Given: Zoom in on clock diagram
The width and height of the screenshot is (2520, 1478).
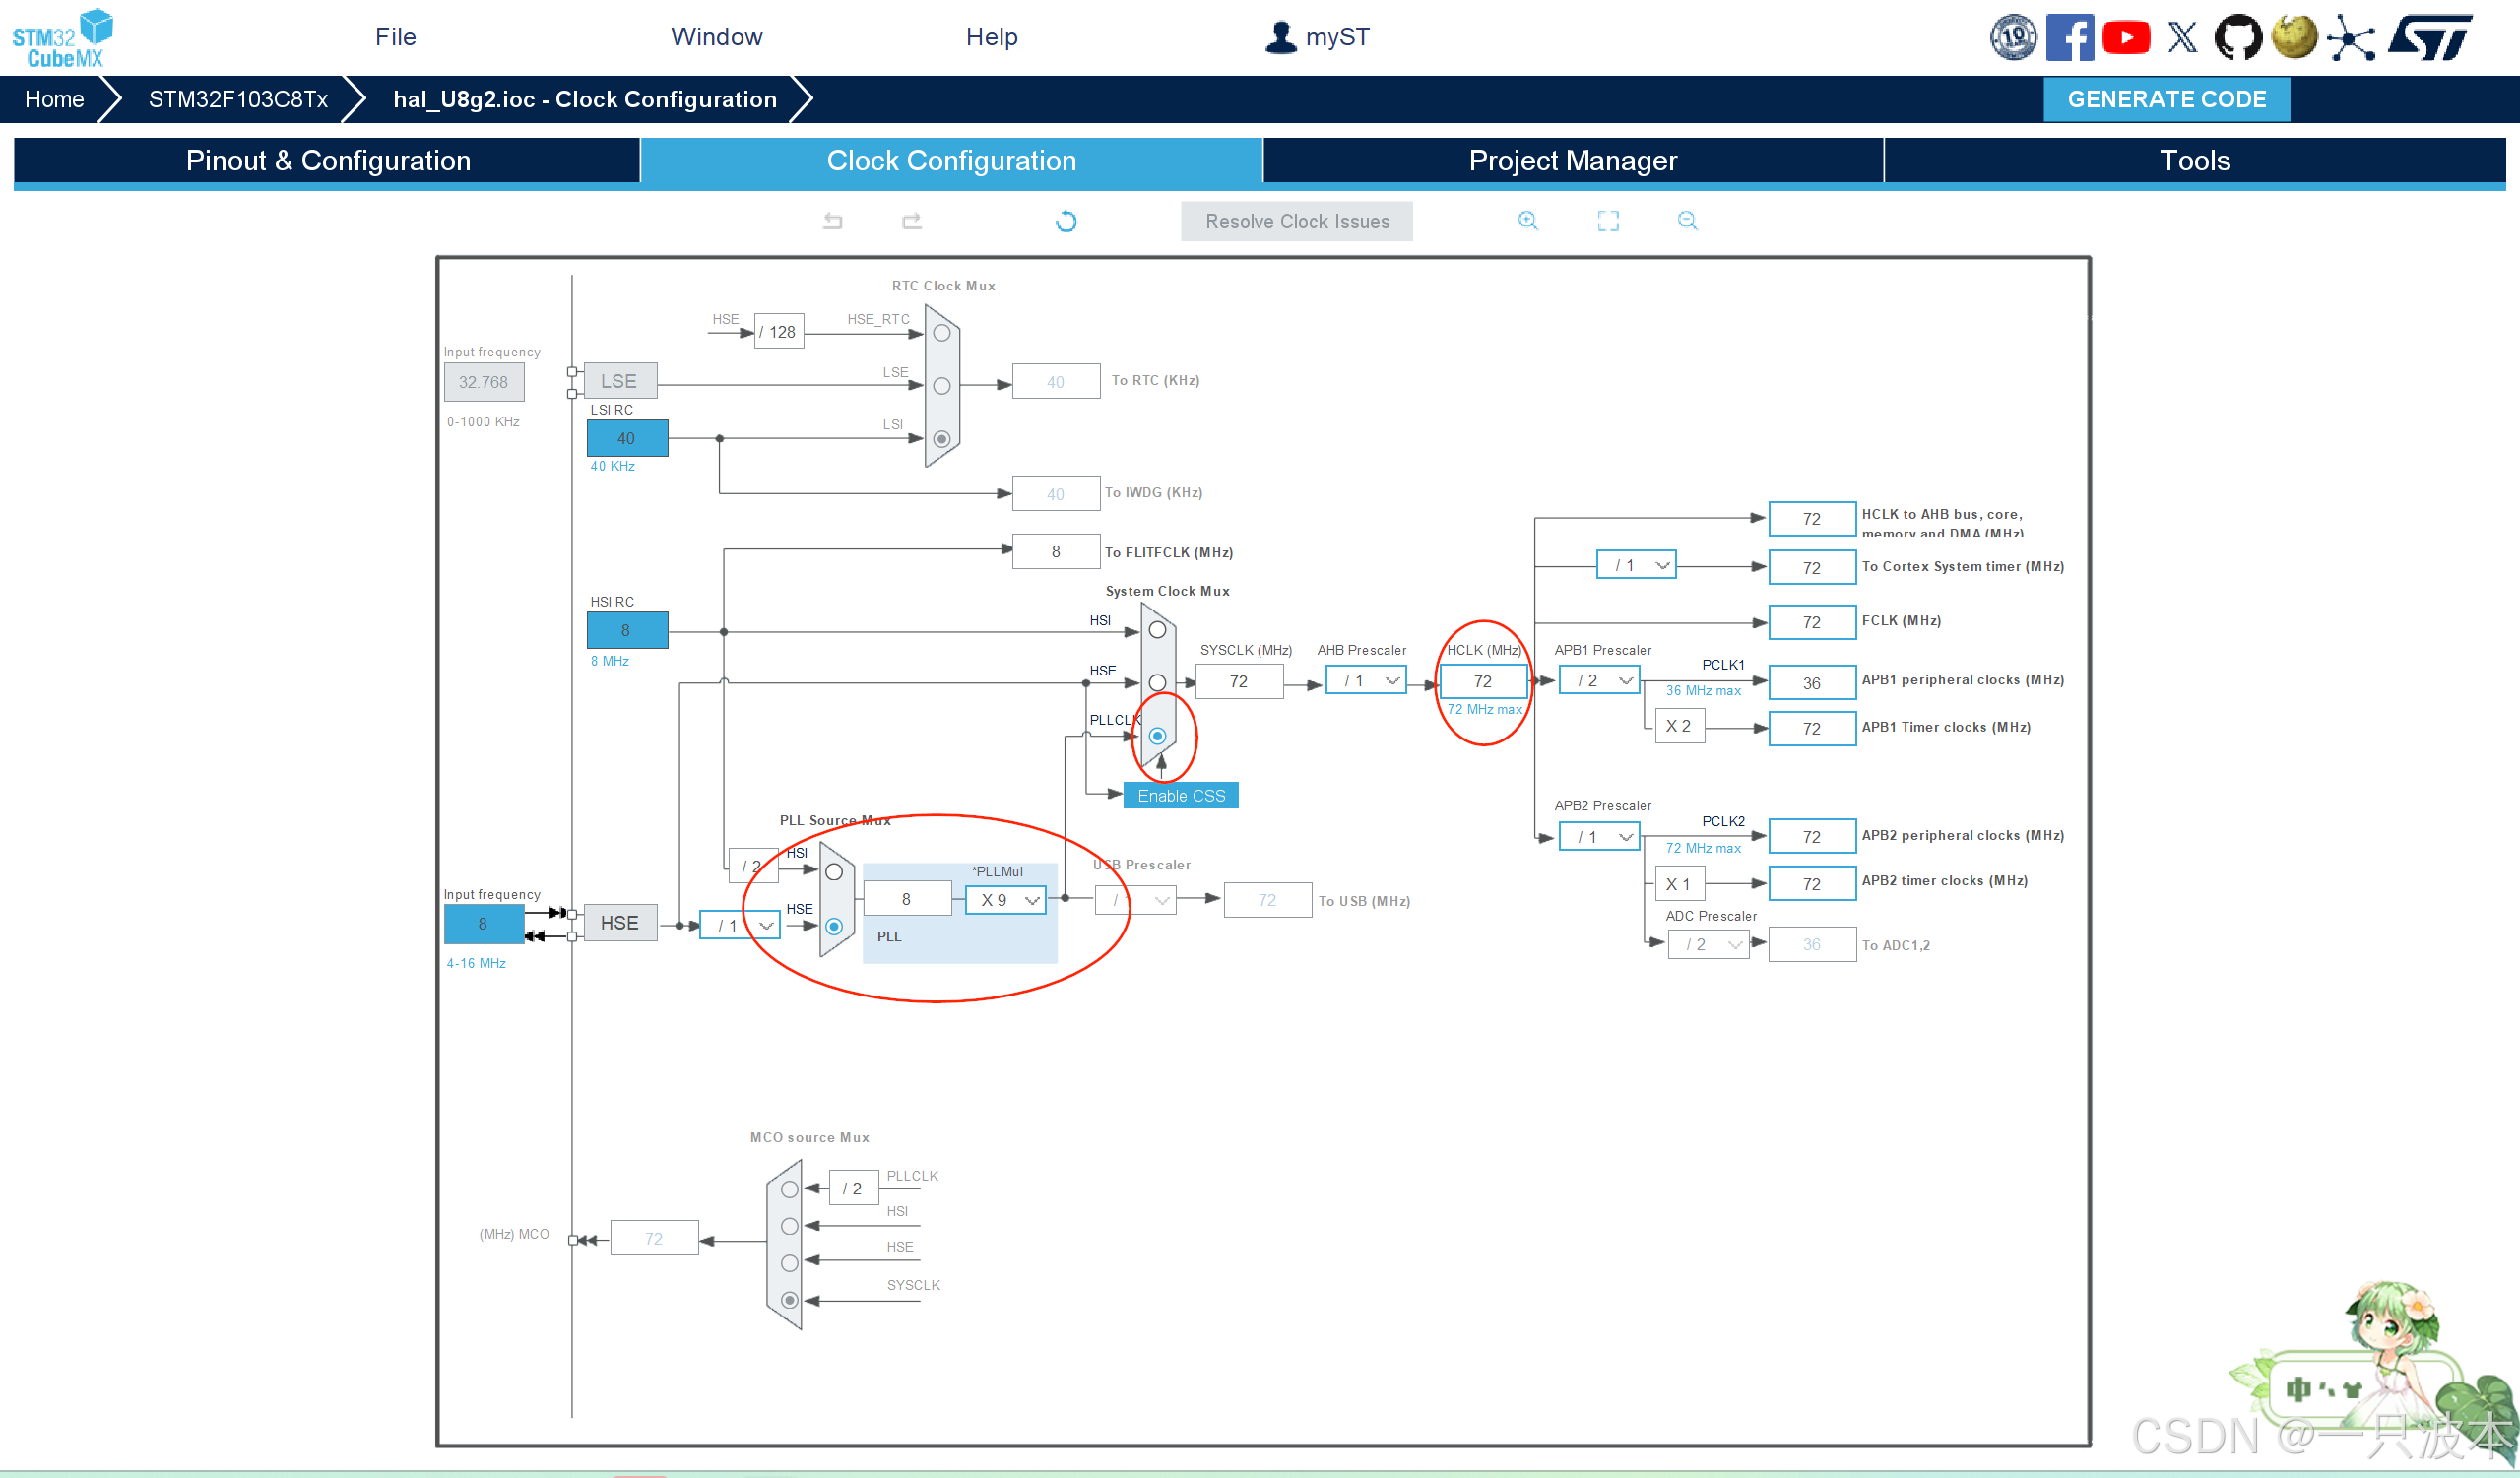Looking at the screenshot, I should point(1527,221).
